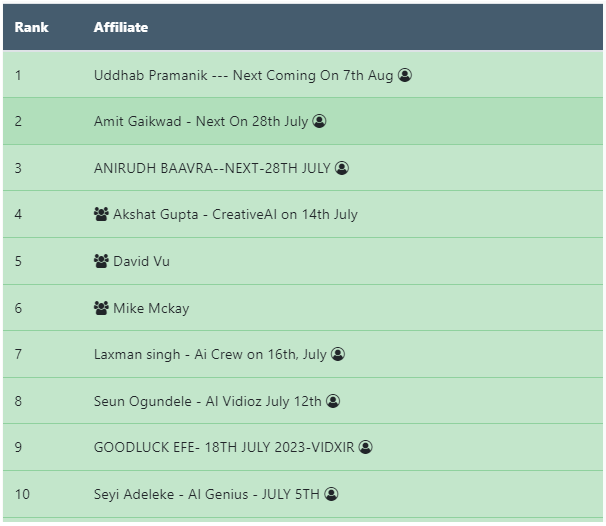Click the profile icon after Laxman singh entry
Viewport: 606px width, 526px height.
pyautogui.click(x=338, y=354)
